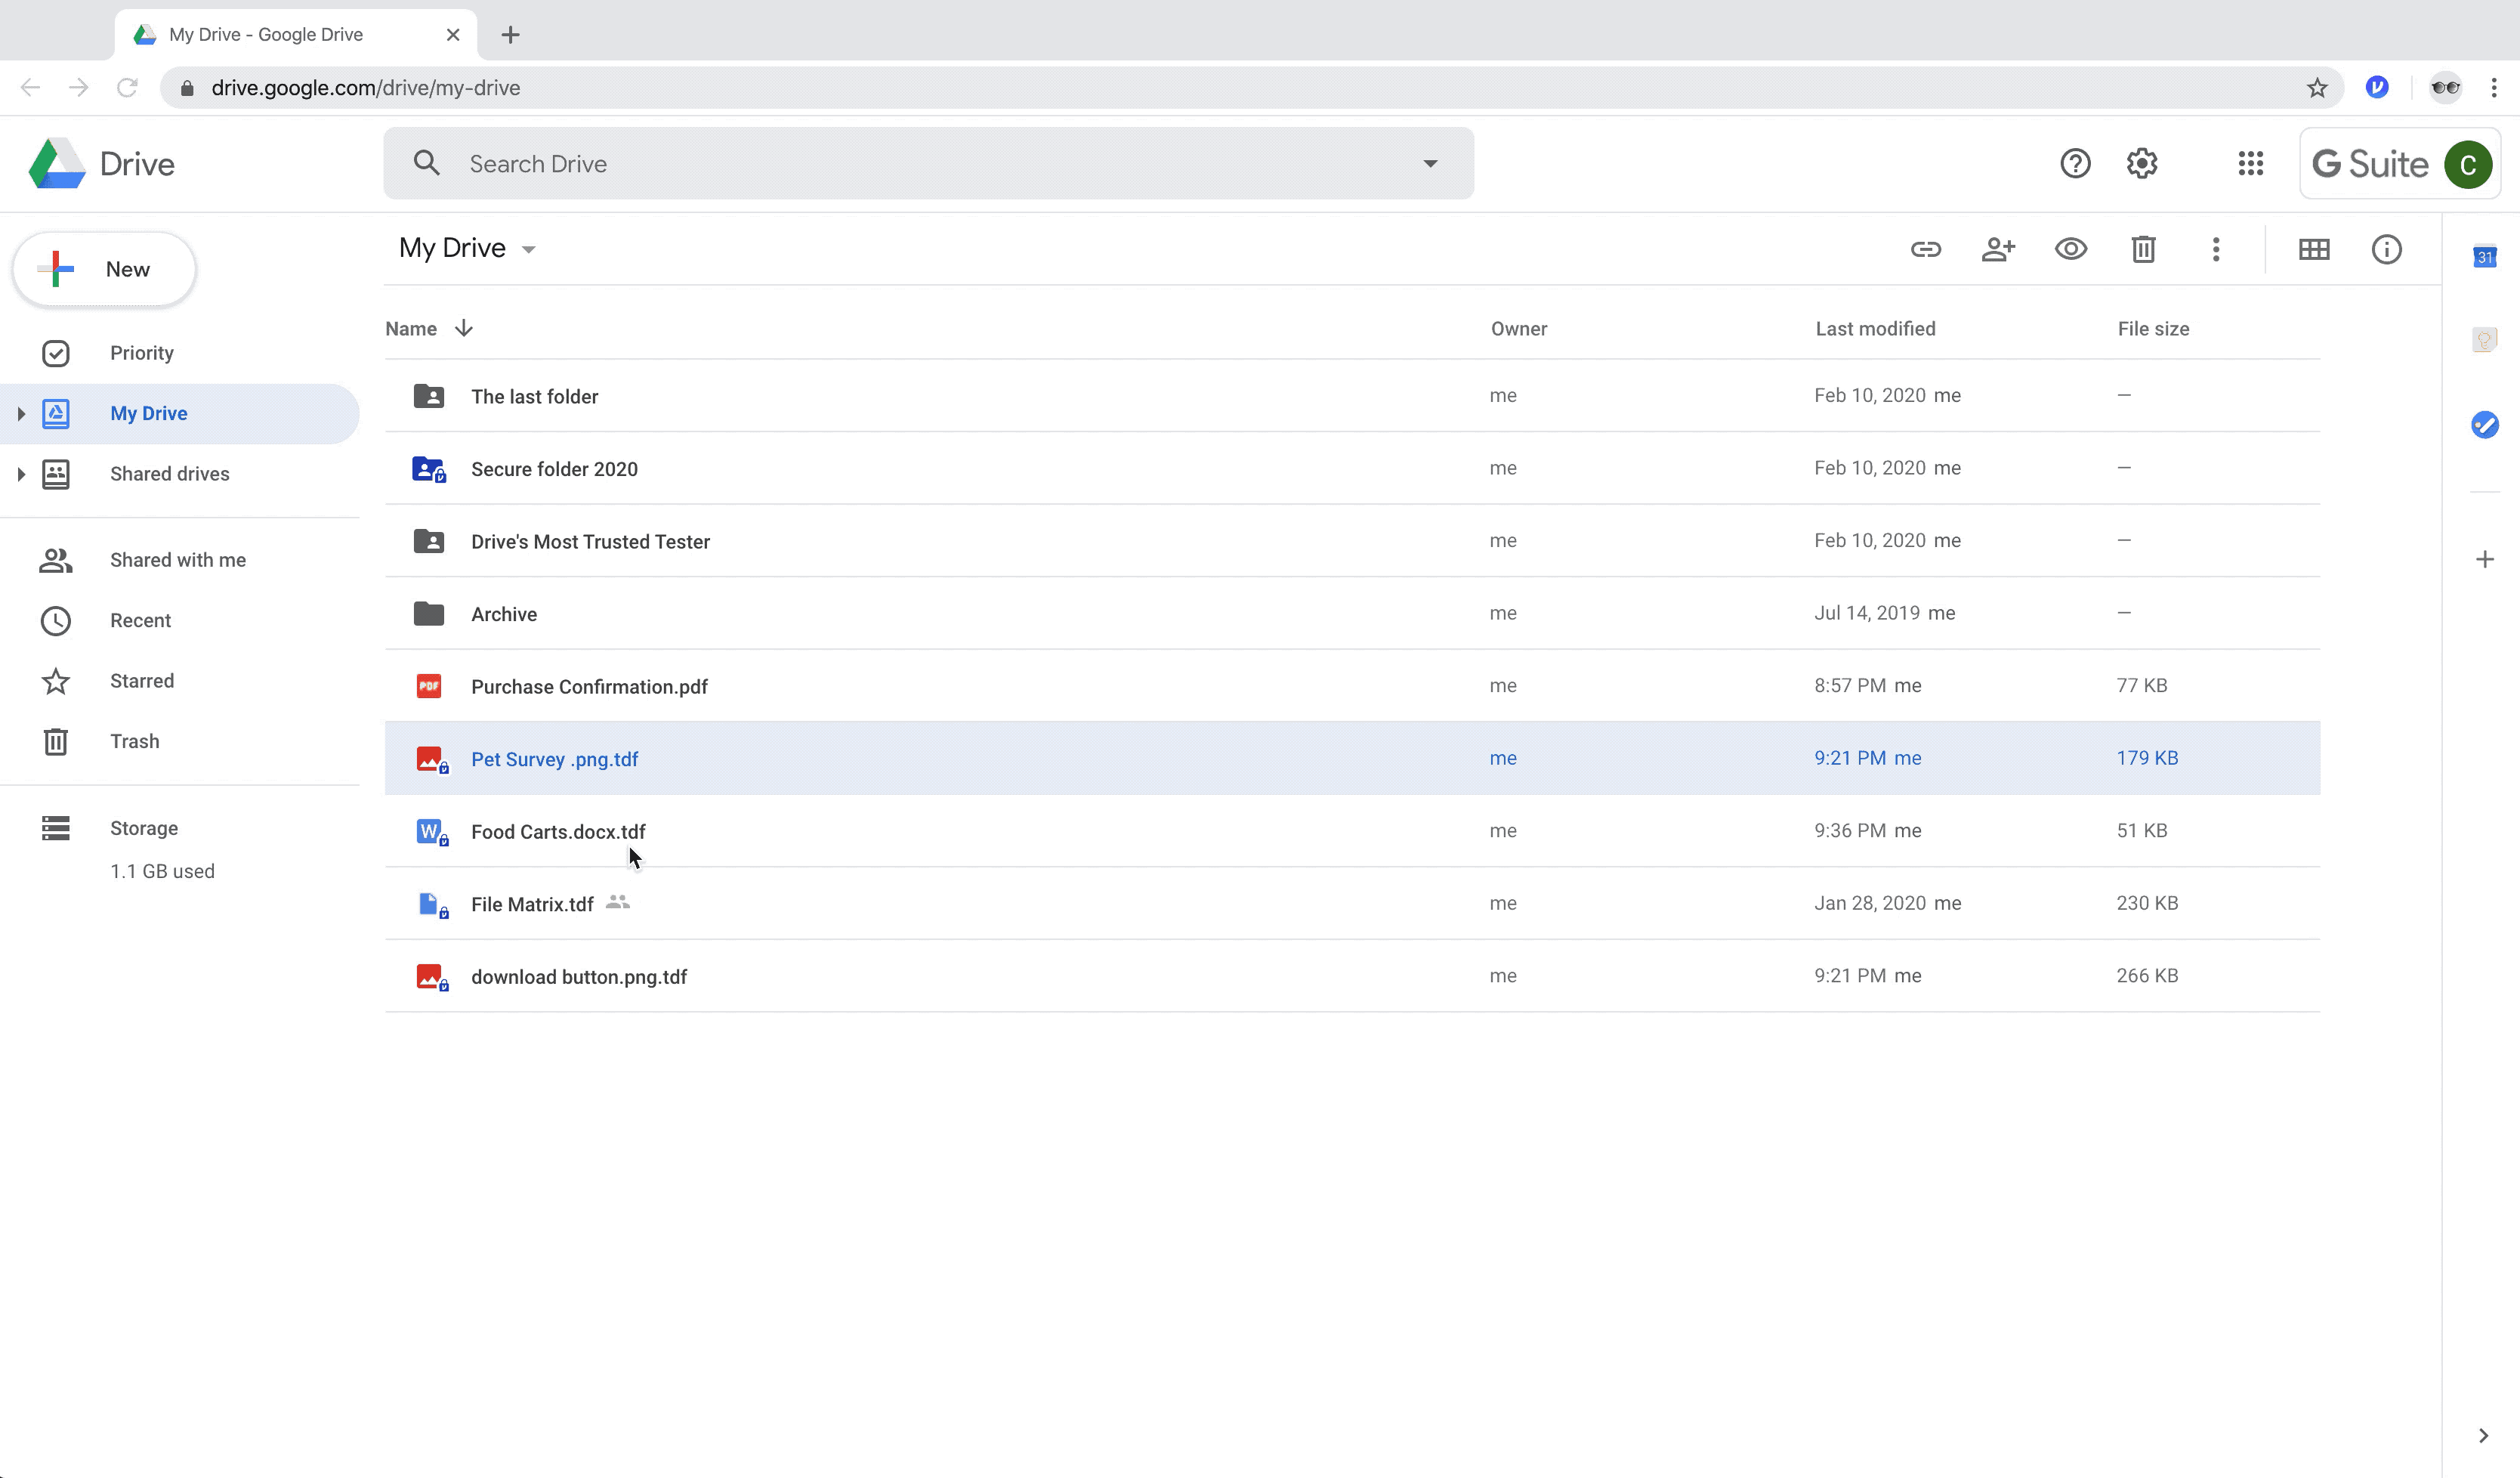Open a new browser tab
2520x1478 pixels.
pos(510,35)
